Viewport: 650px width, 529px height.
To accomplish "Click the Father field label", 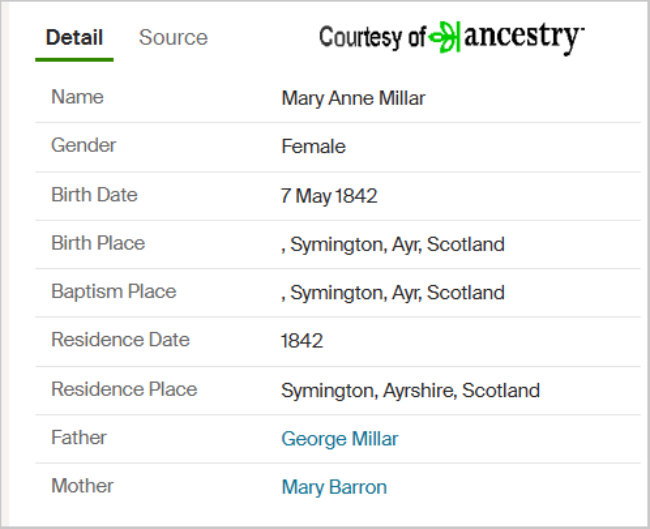I will [x=79, y=438].
